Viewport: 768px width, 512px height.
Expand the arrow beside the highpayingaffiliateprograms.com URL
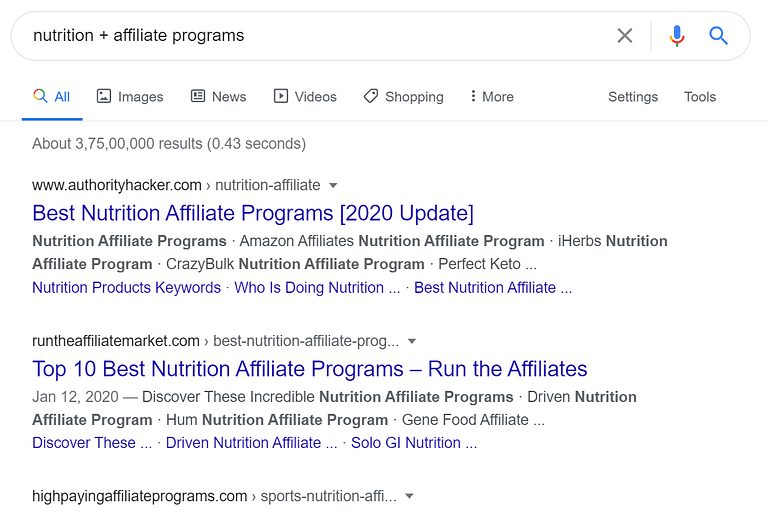tap(409, 496)
